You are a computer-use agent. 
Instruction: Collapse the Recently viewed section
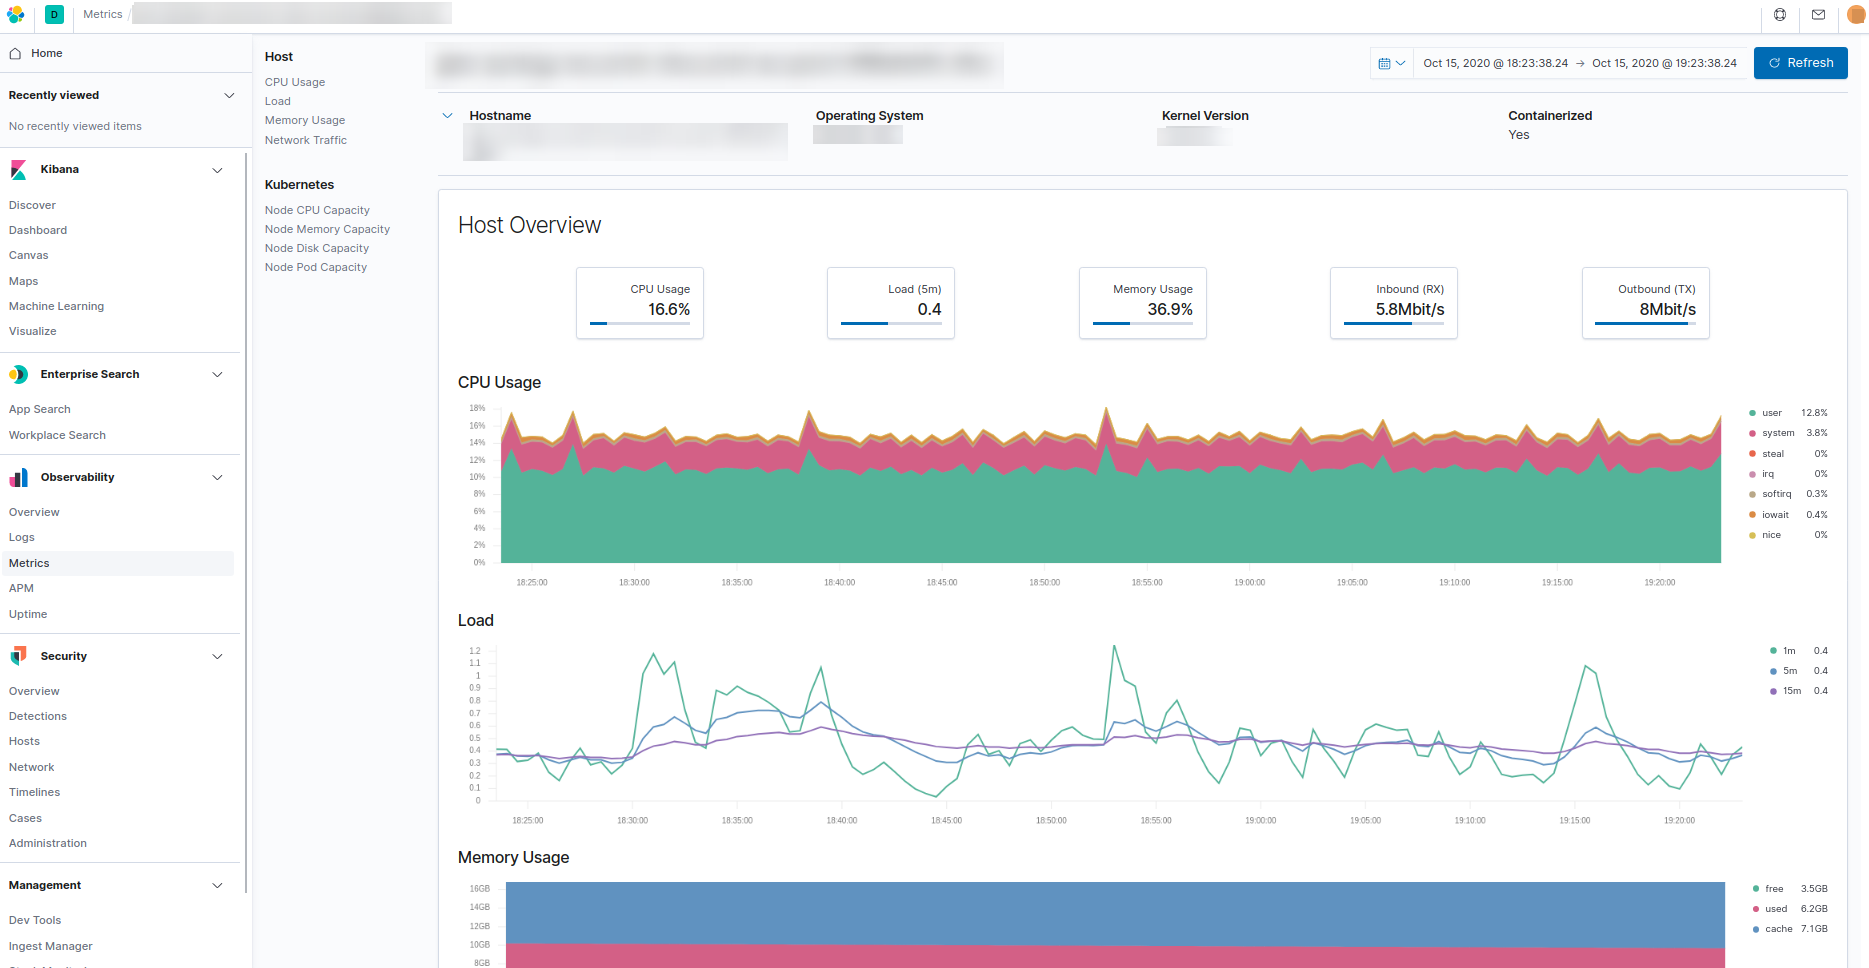pyautogui.click(x=229, y=95)
